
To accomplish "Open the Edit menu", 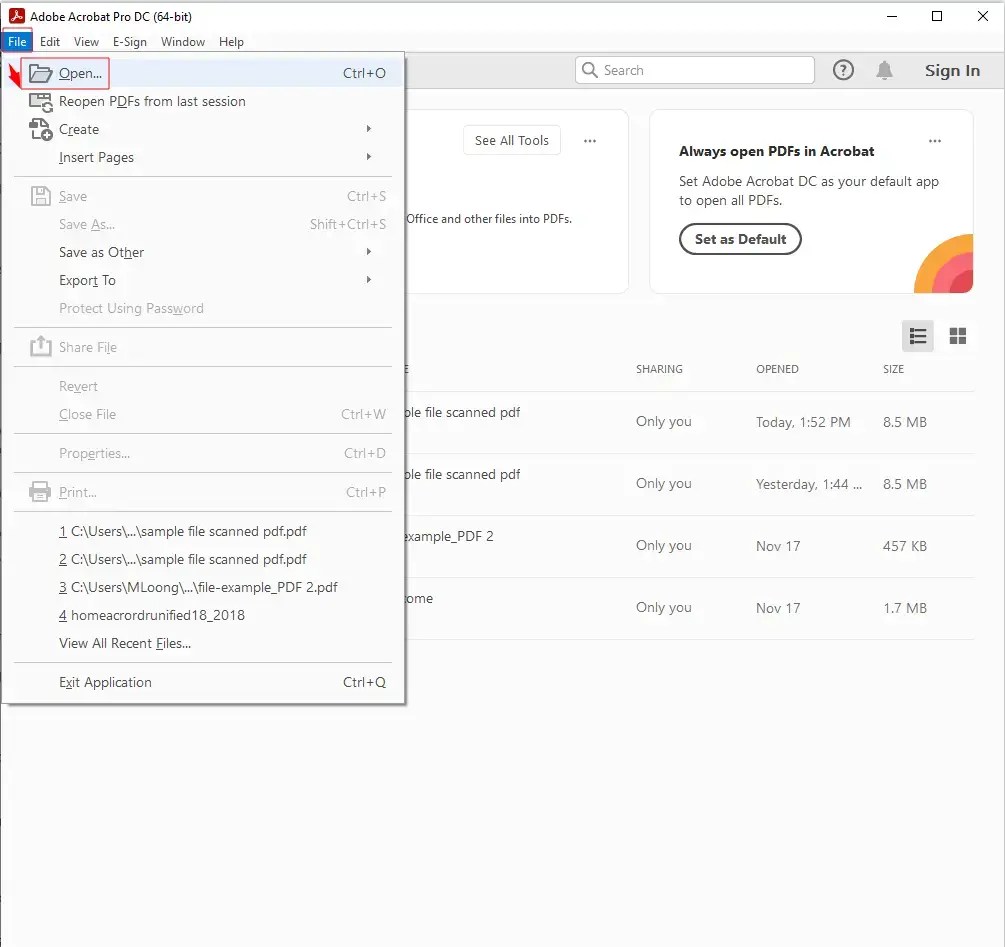I will (50, 41).
